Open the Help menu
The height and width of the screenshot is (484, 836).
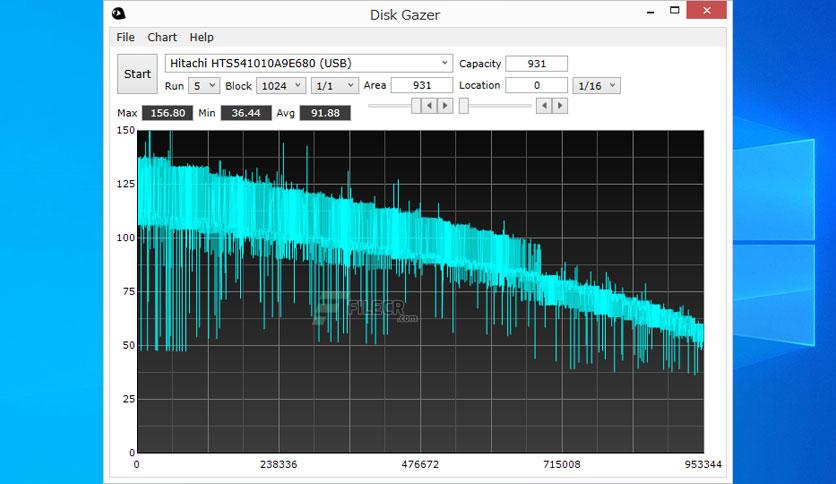point(202,37)
